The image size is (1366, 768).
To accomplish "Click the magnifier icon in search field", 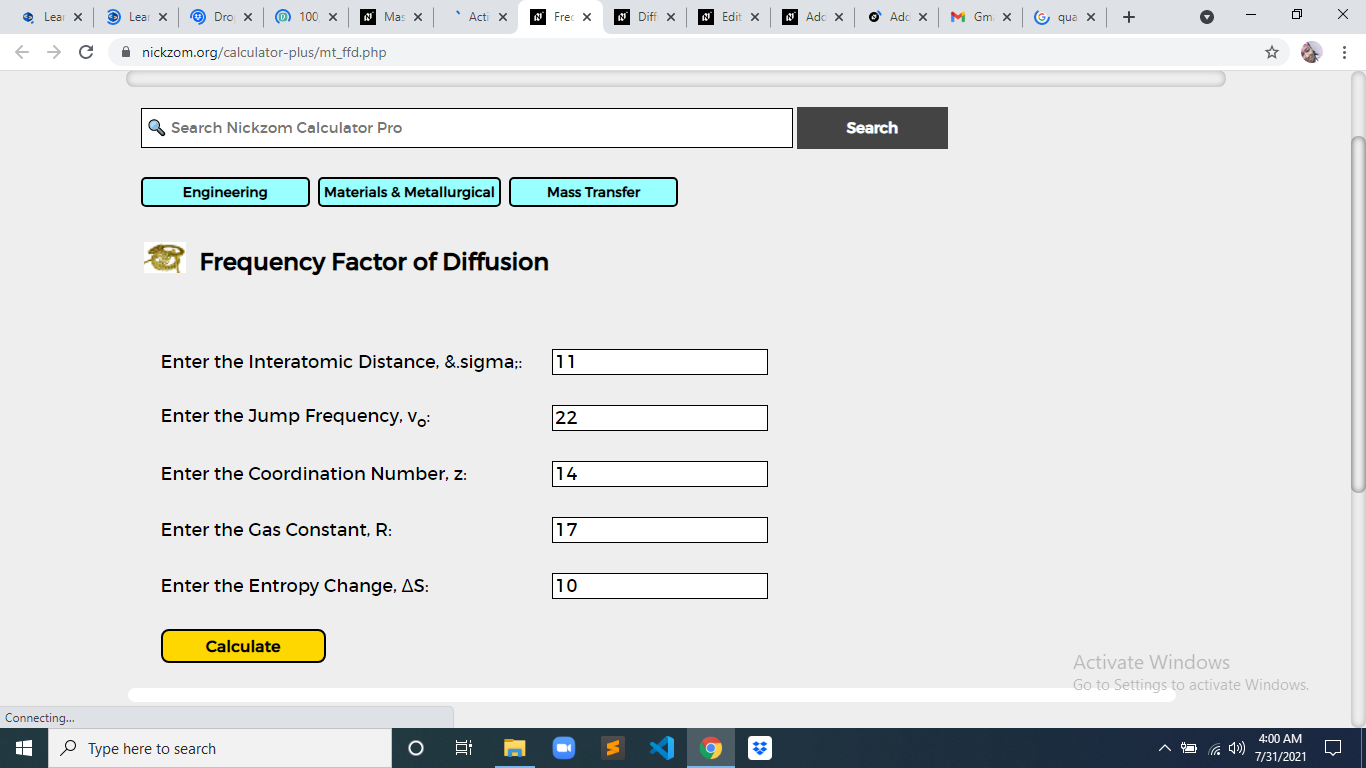I will click(x=156, y=128).
